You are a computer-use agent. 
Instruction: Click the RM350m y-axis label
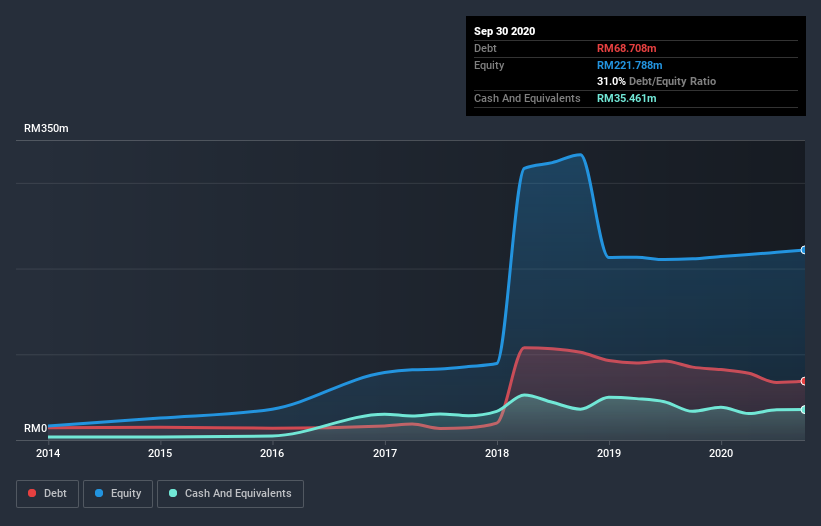46,128
